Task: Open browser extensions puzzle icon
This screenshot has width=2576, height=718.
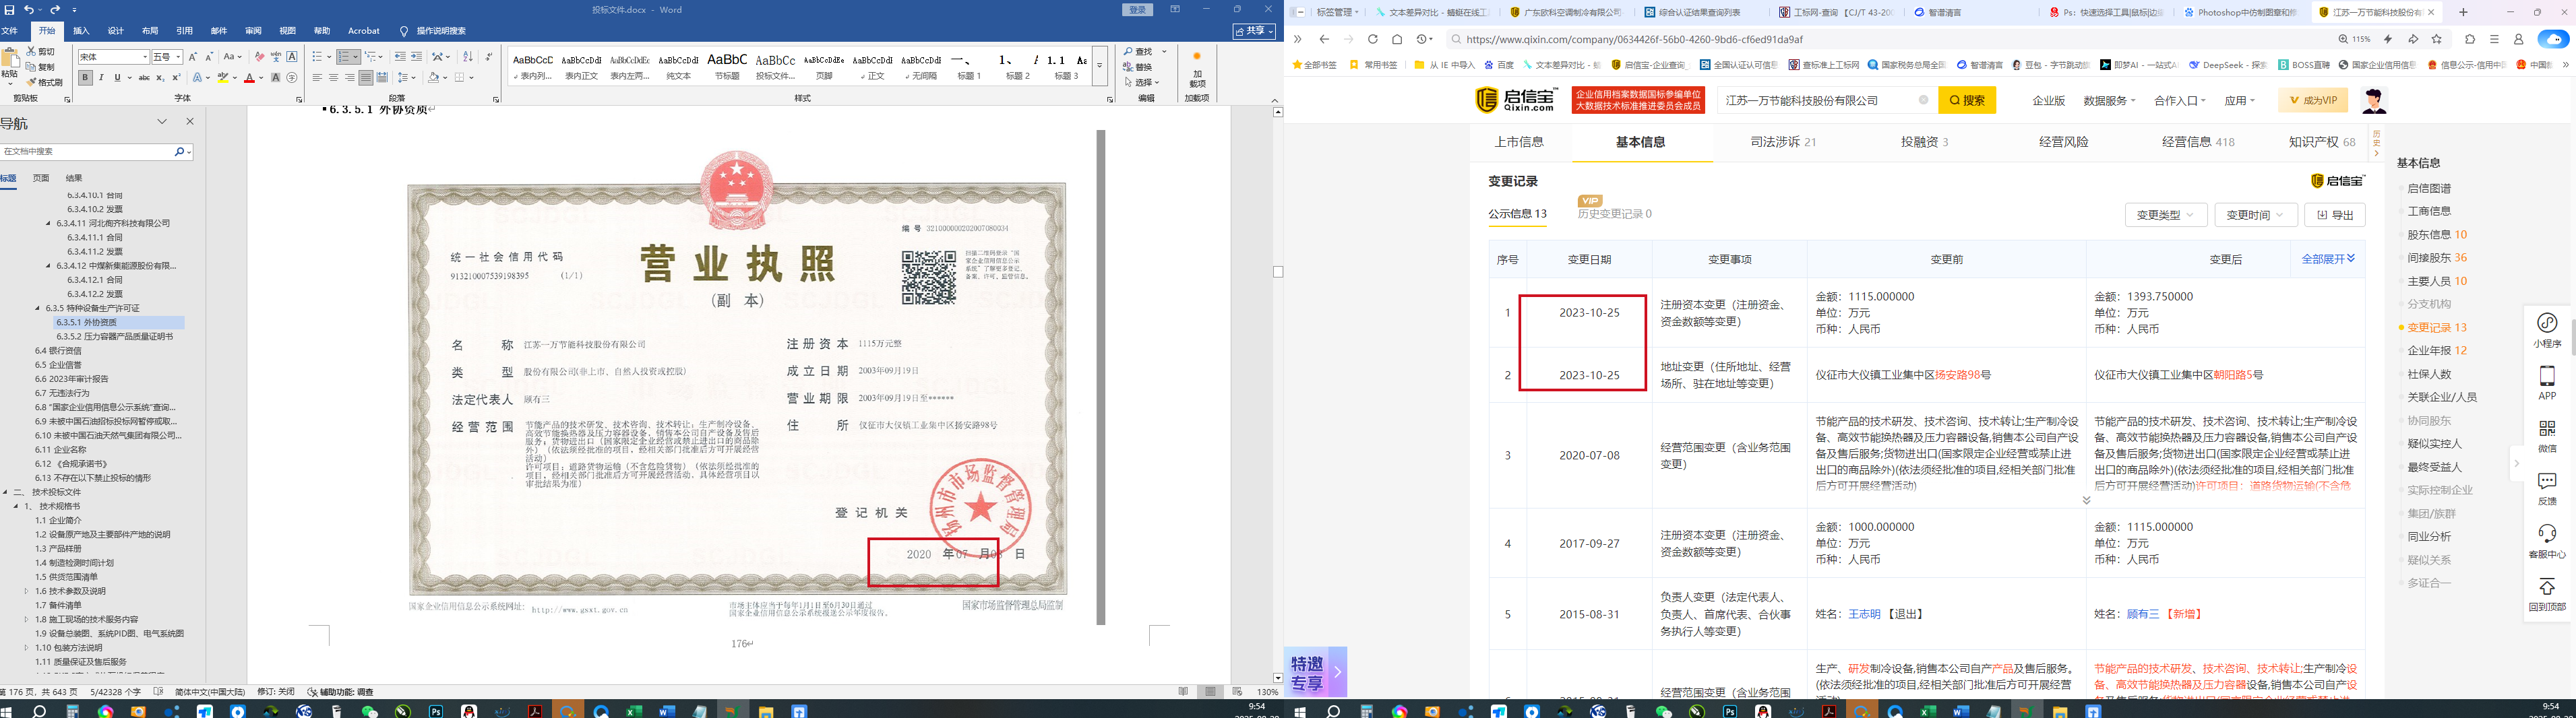Action: pos(2470,39)
